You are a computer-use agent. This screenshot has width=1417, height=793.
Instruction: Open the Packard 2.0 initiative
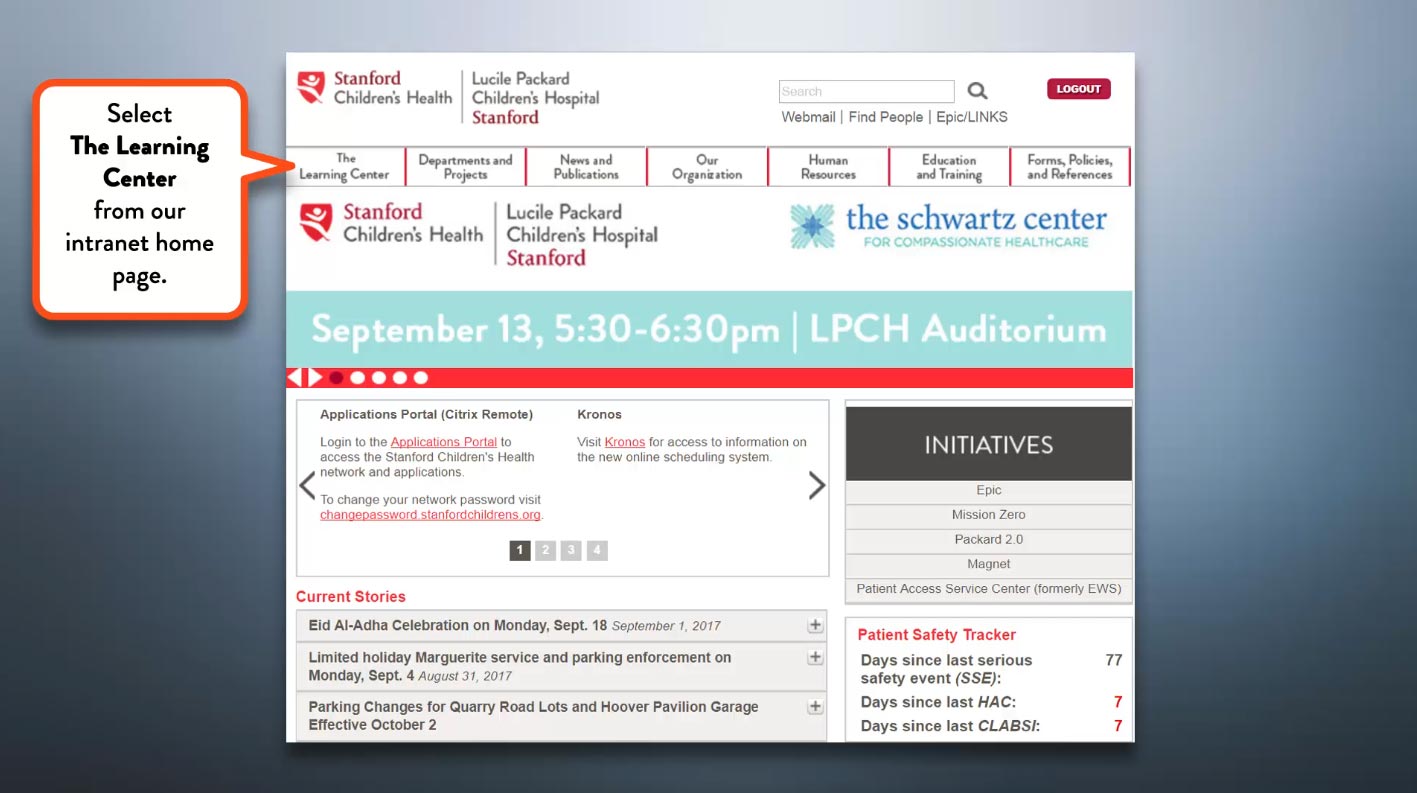[989, 539]
